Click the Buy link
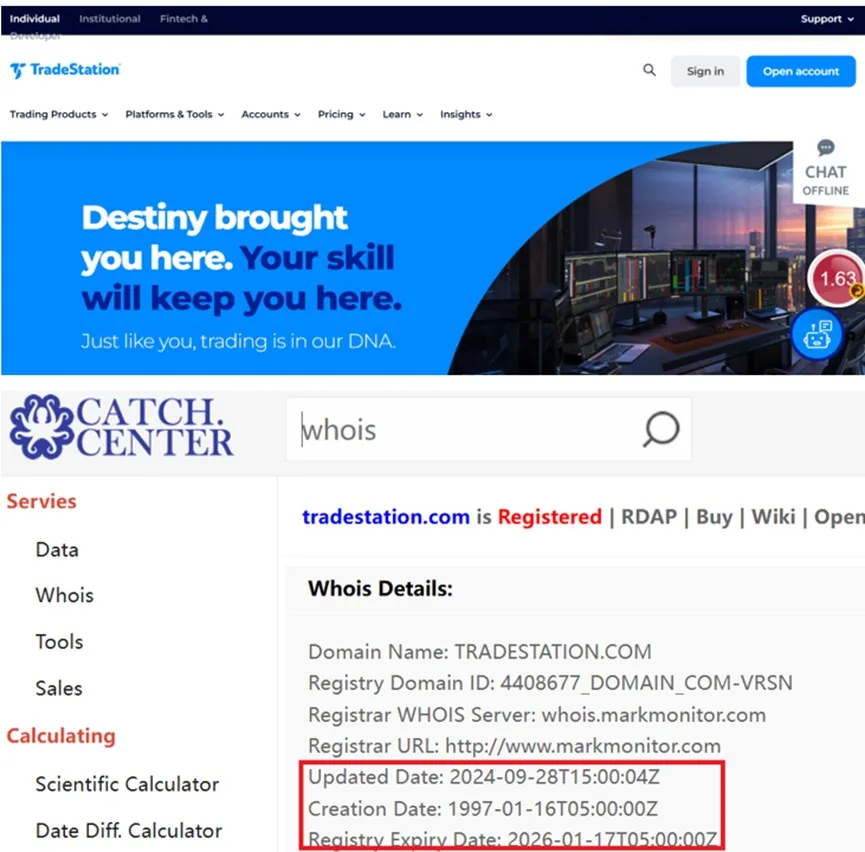 point(714,516)
